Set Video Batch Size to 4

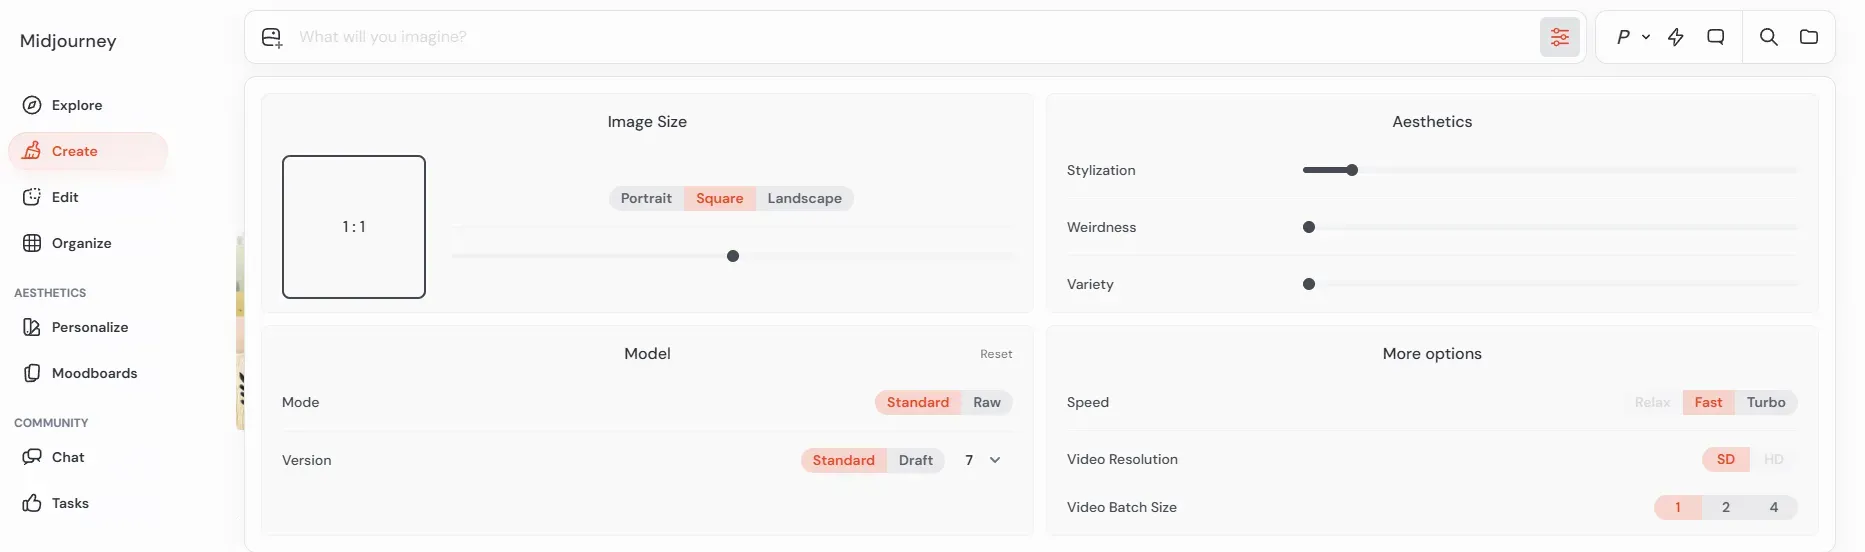pyautogui.click(x=1773, y=507)
